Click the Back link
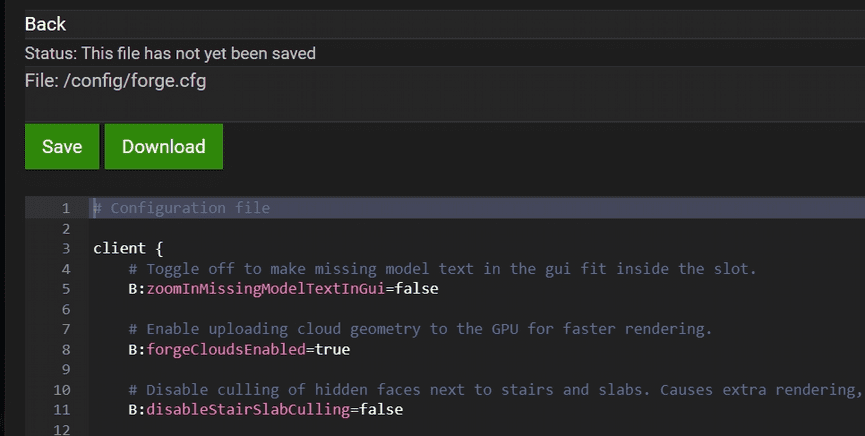865x436 pixels. (x=45, y=23)
